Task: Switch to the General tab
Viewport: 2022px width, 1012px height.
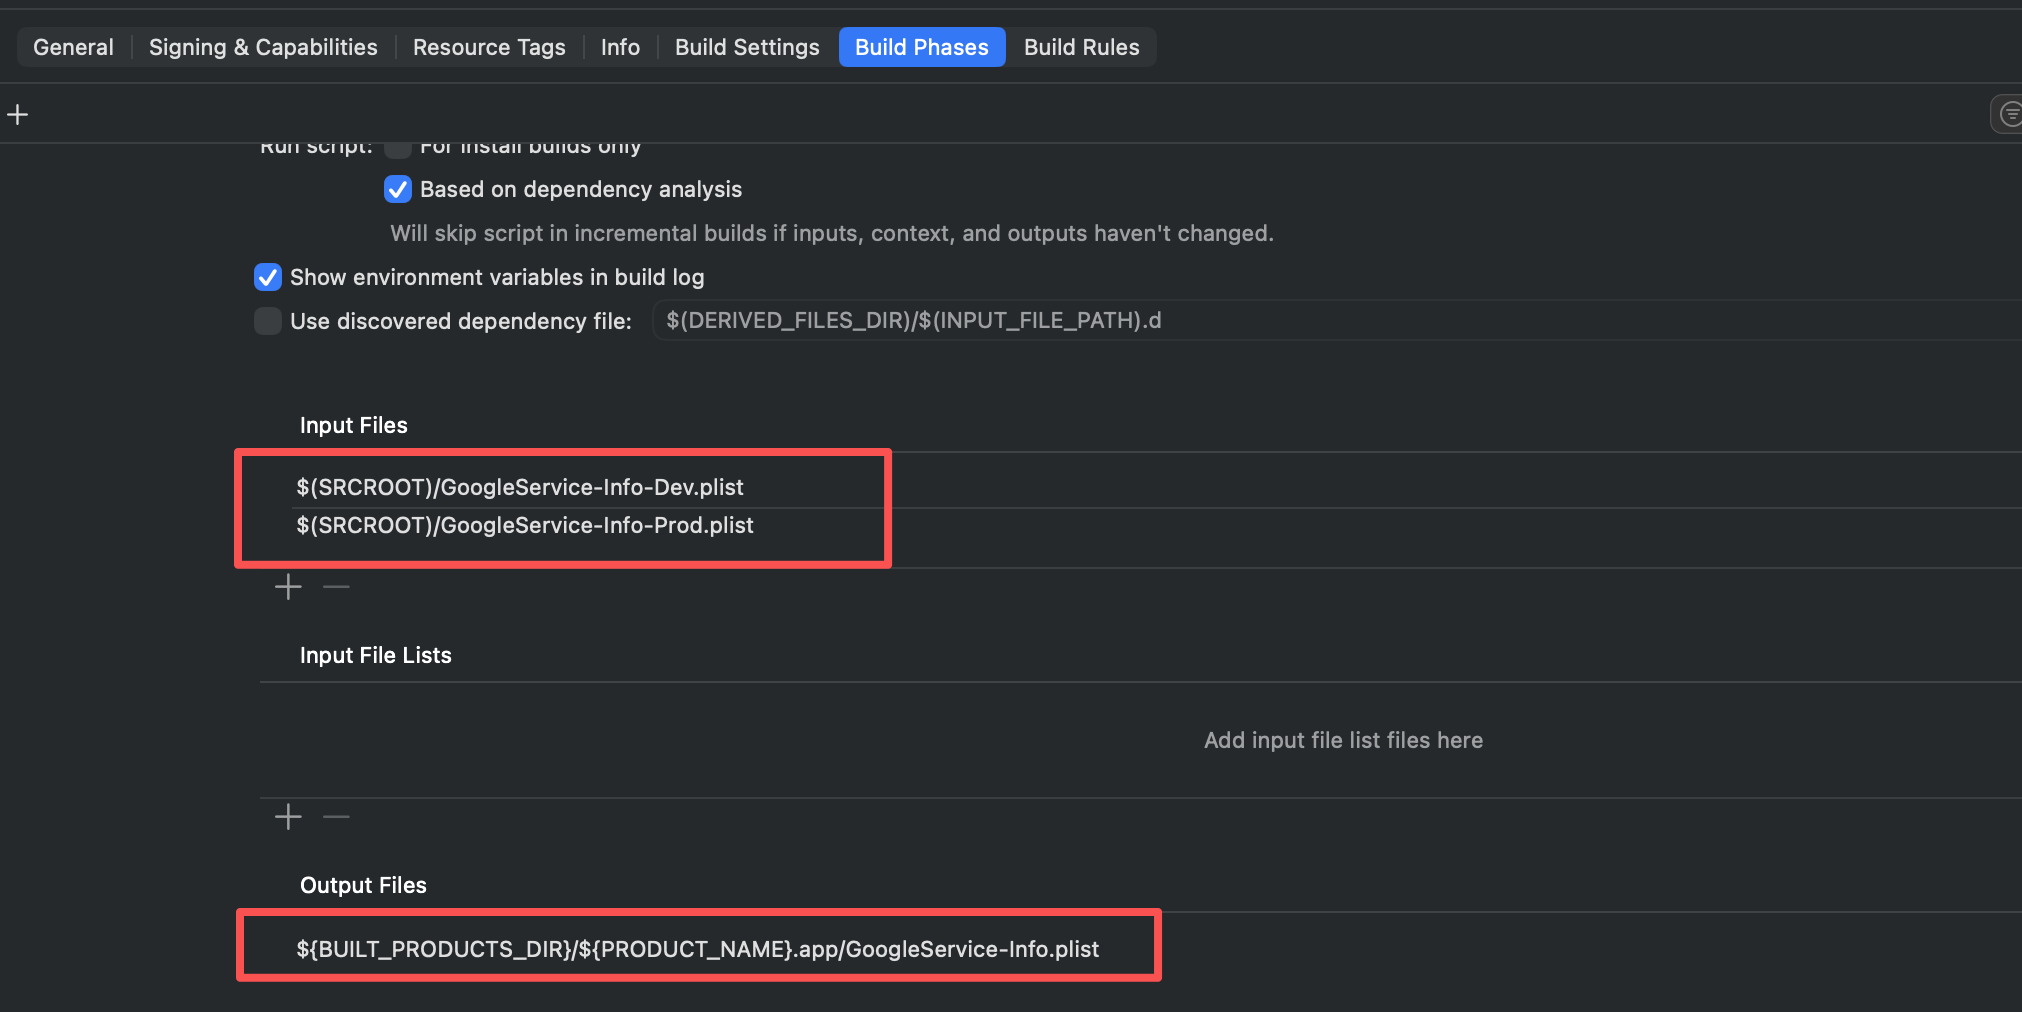Action: coord(73,47)
